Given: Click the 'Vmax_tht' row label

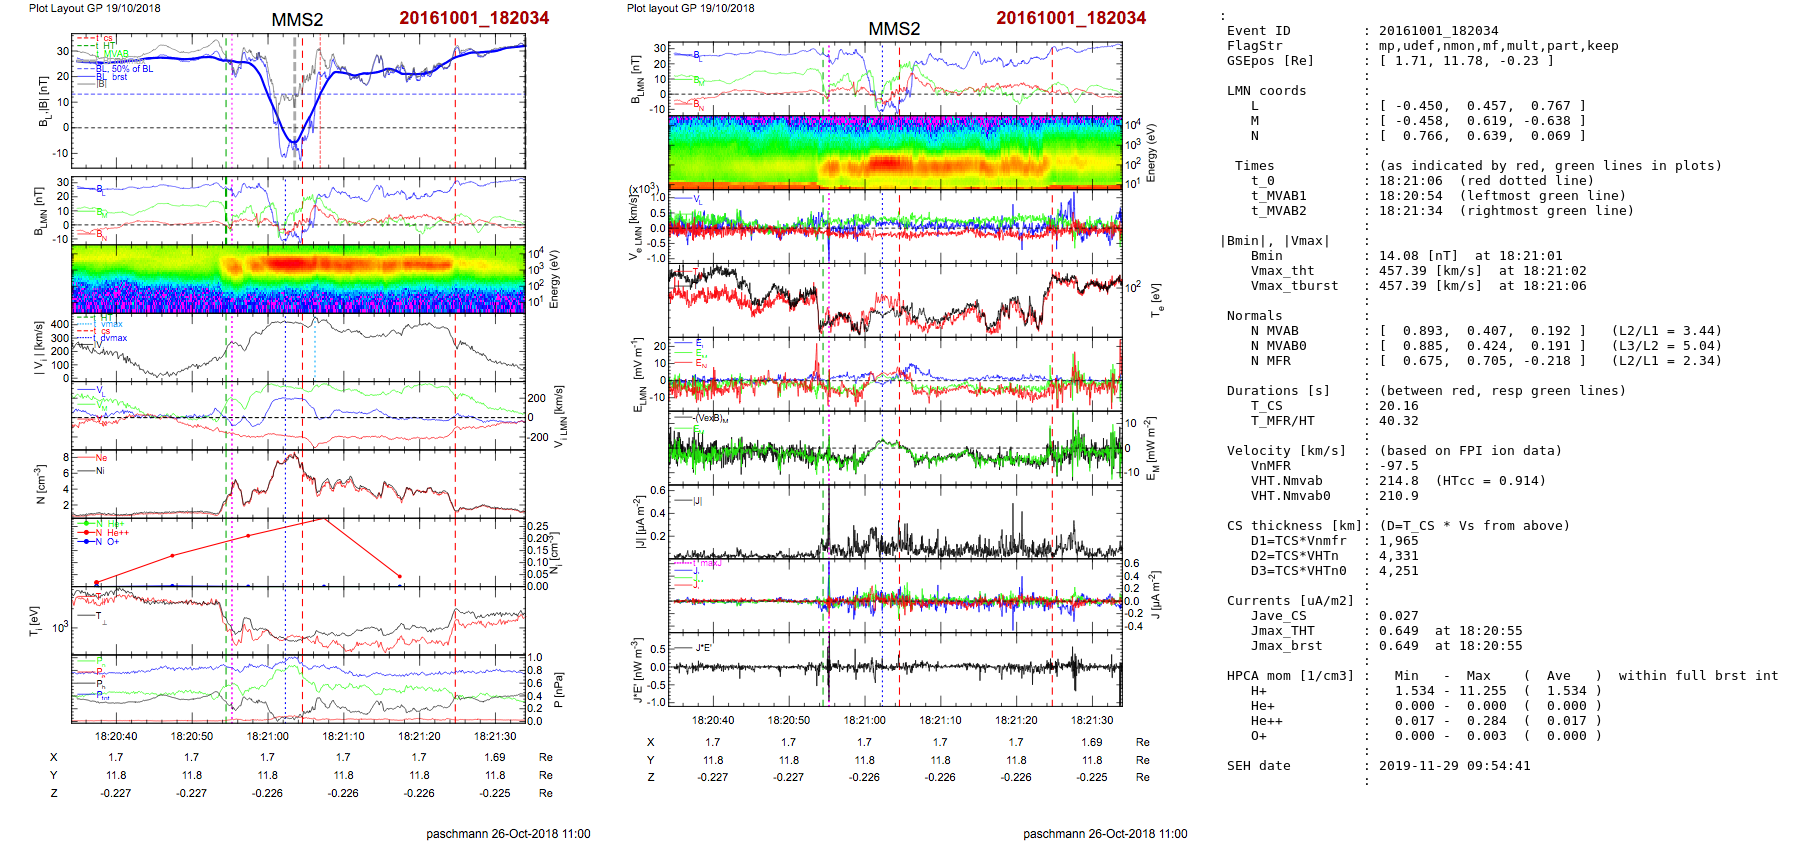Looking at the screenshot, I should (x=1282, y=271).
